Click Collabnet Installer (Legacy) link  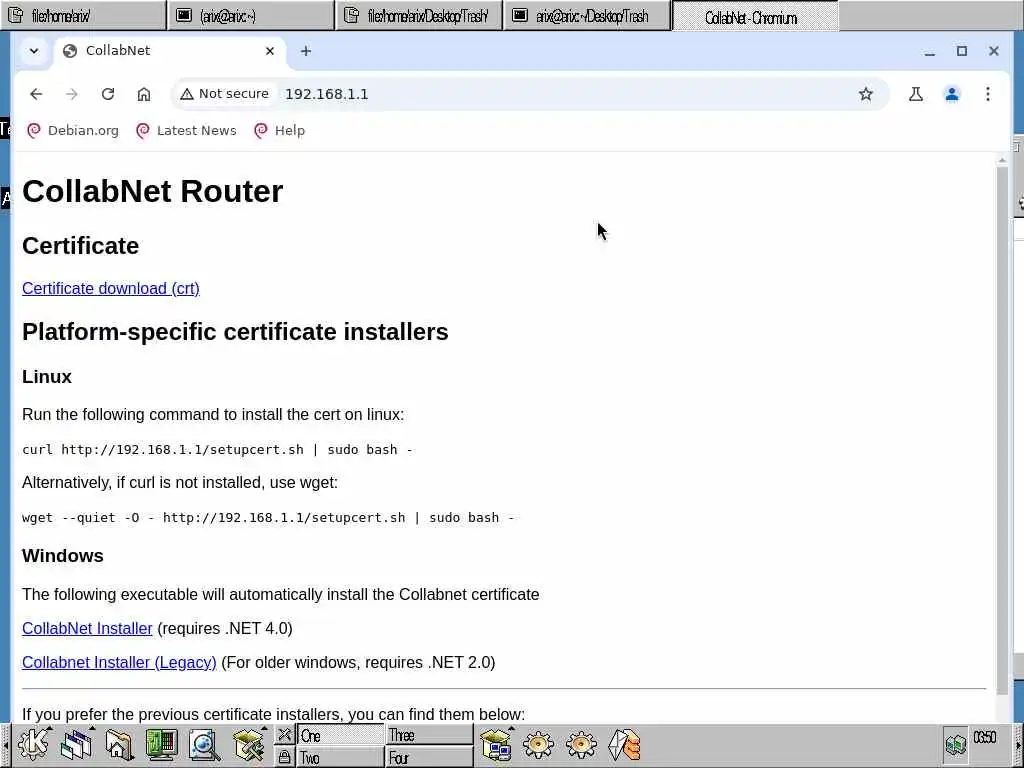click(x=119, y=662)
